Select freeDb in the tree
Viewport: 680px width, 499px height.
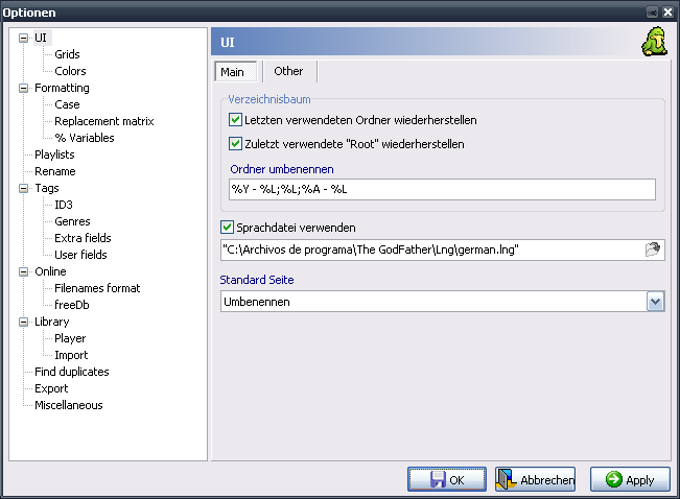[72, 305]
